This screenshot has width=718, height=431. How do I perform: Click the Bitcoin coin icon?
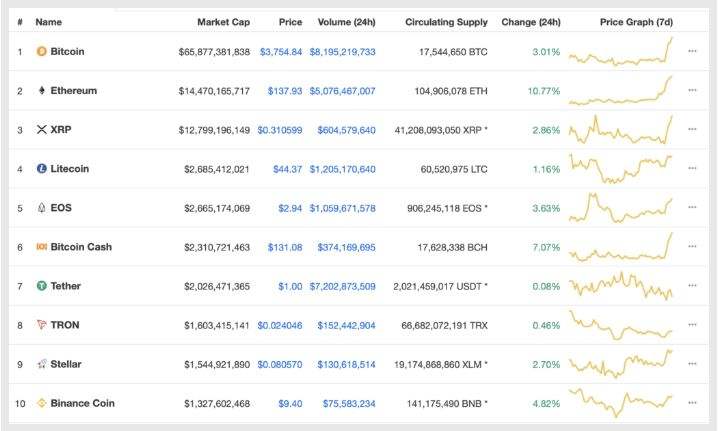tap(41, 51)
